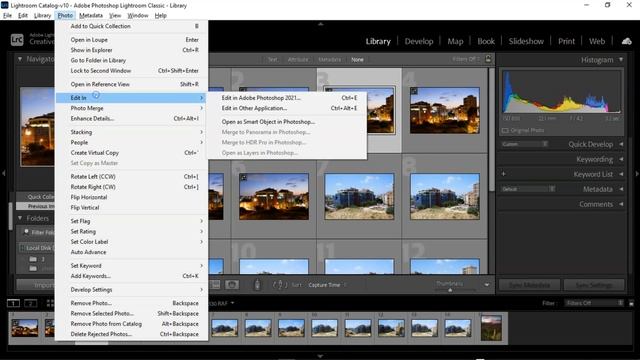Viewport: 640px width, 360px height.
Task: Click the grid view icon above the filmstrip
Action: coord(50,303)
